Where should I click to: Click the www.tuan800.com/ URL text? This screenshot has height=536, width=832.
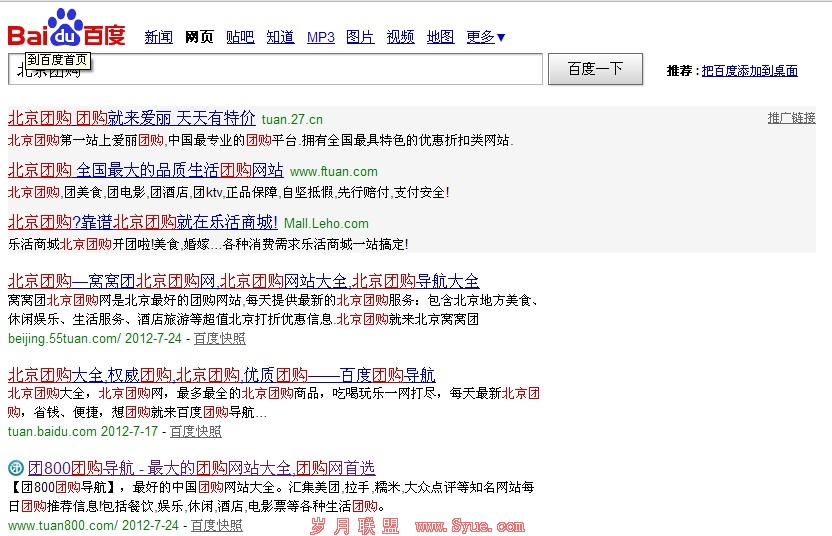click(63, 525)
